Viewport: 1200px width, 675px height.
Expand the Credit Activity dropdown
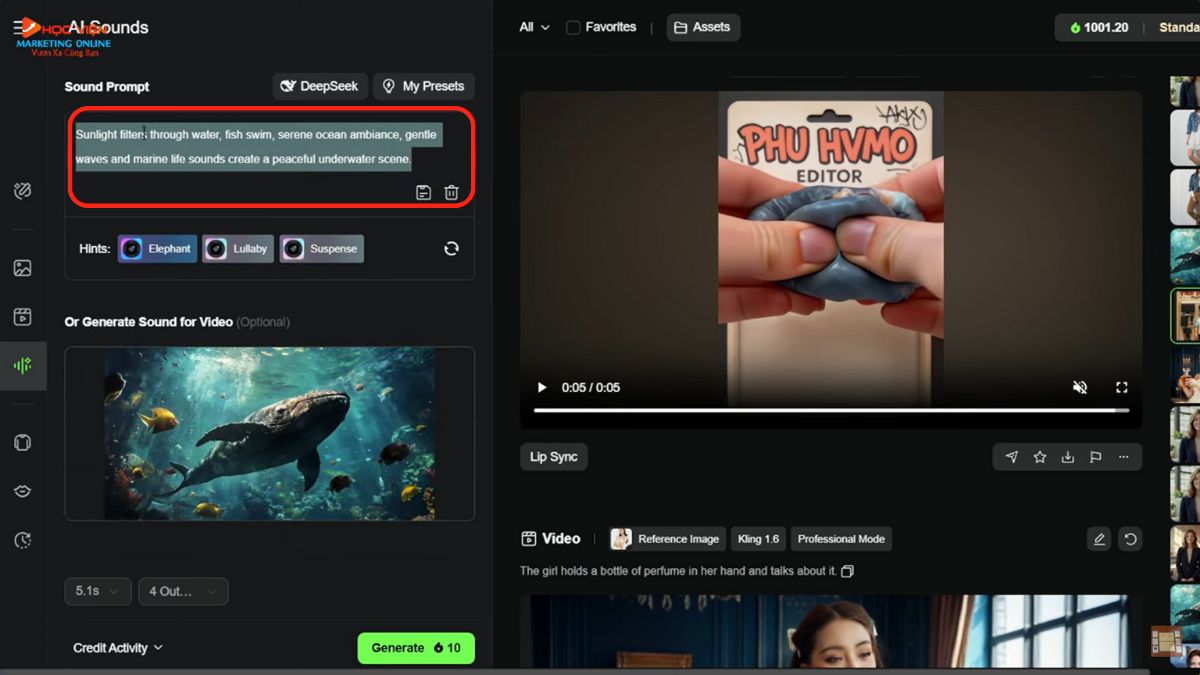(118, 648)
